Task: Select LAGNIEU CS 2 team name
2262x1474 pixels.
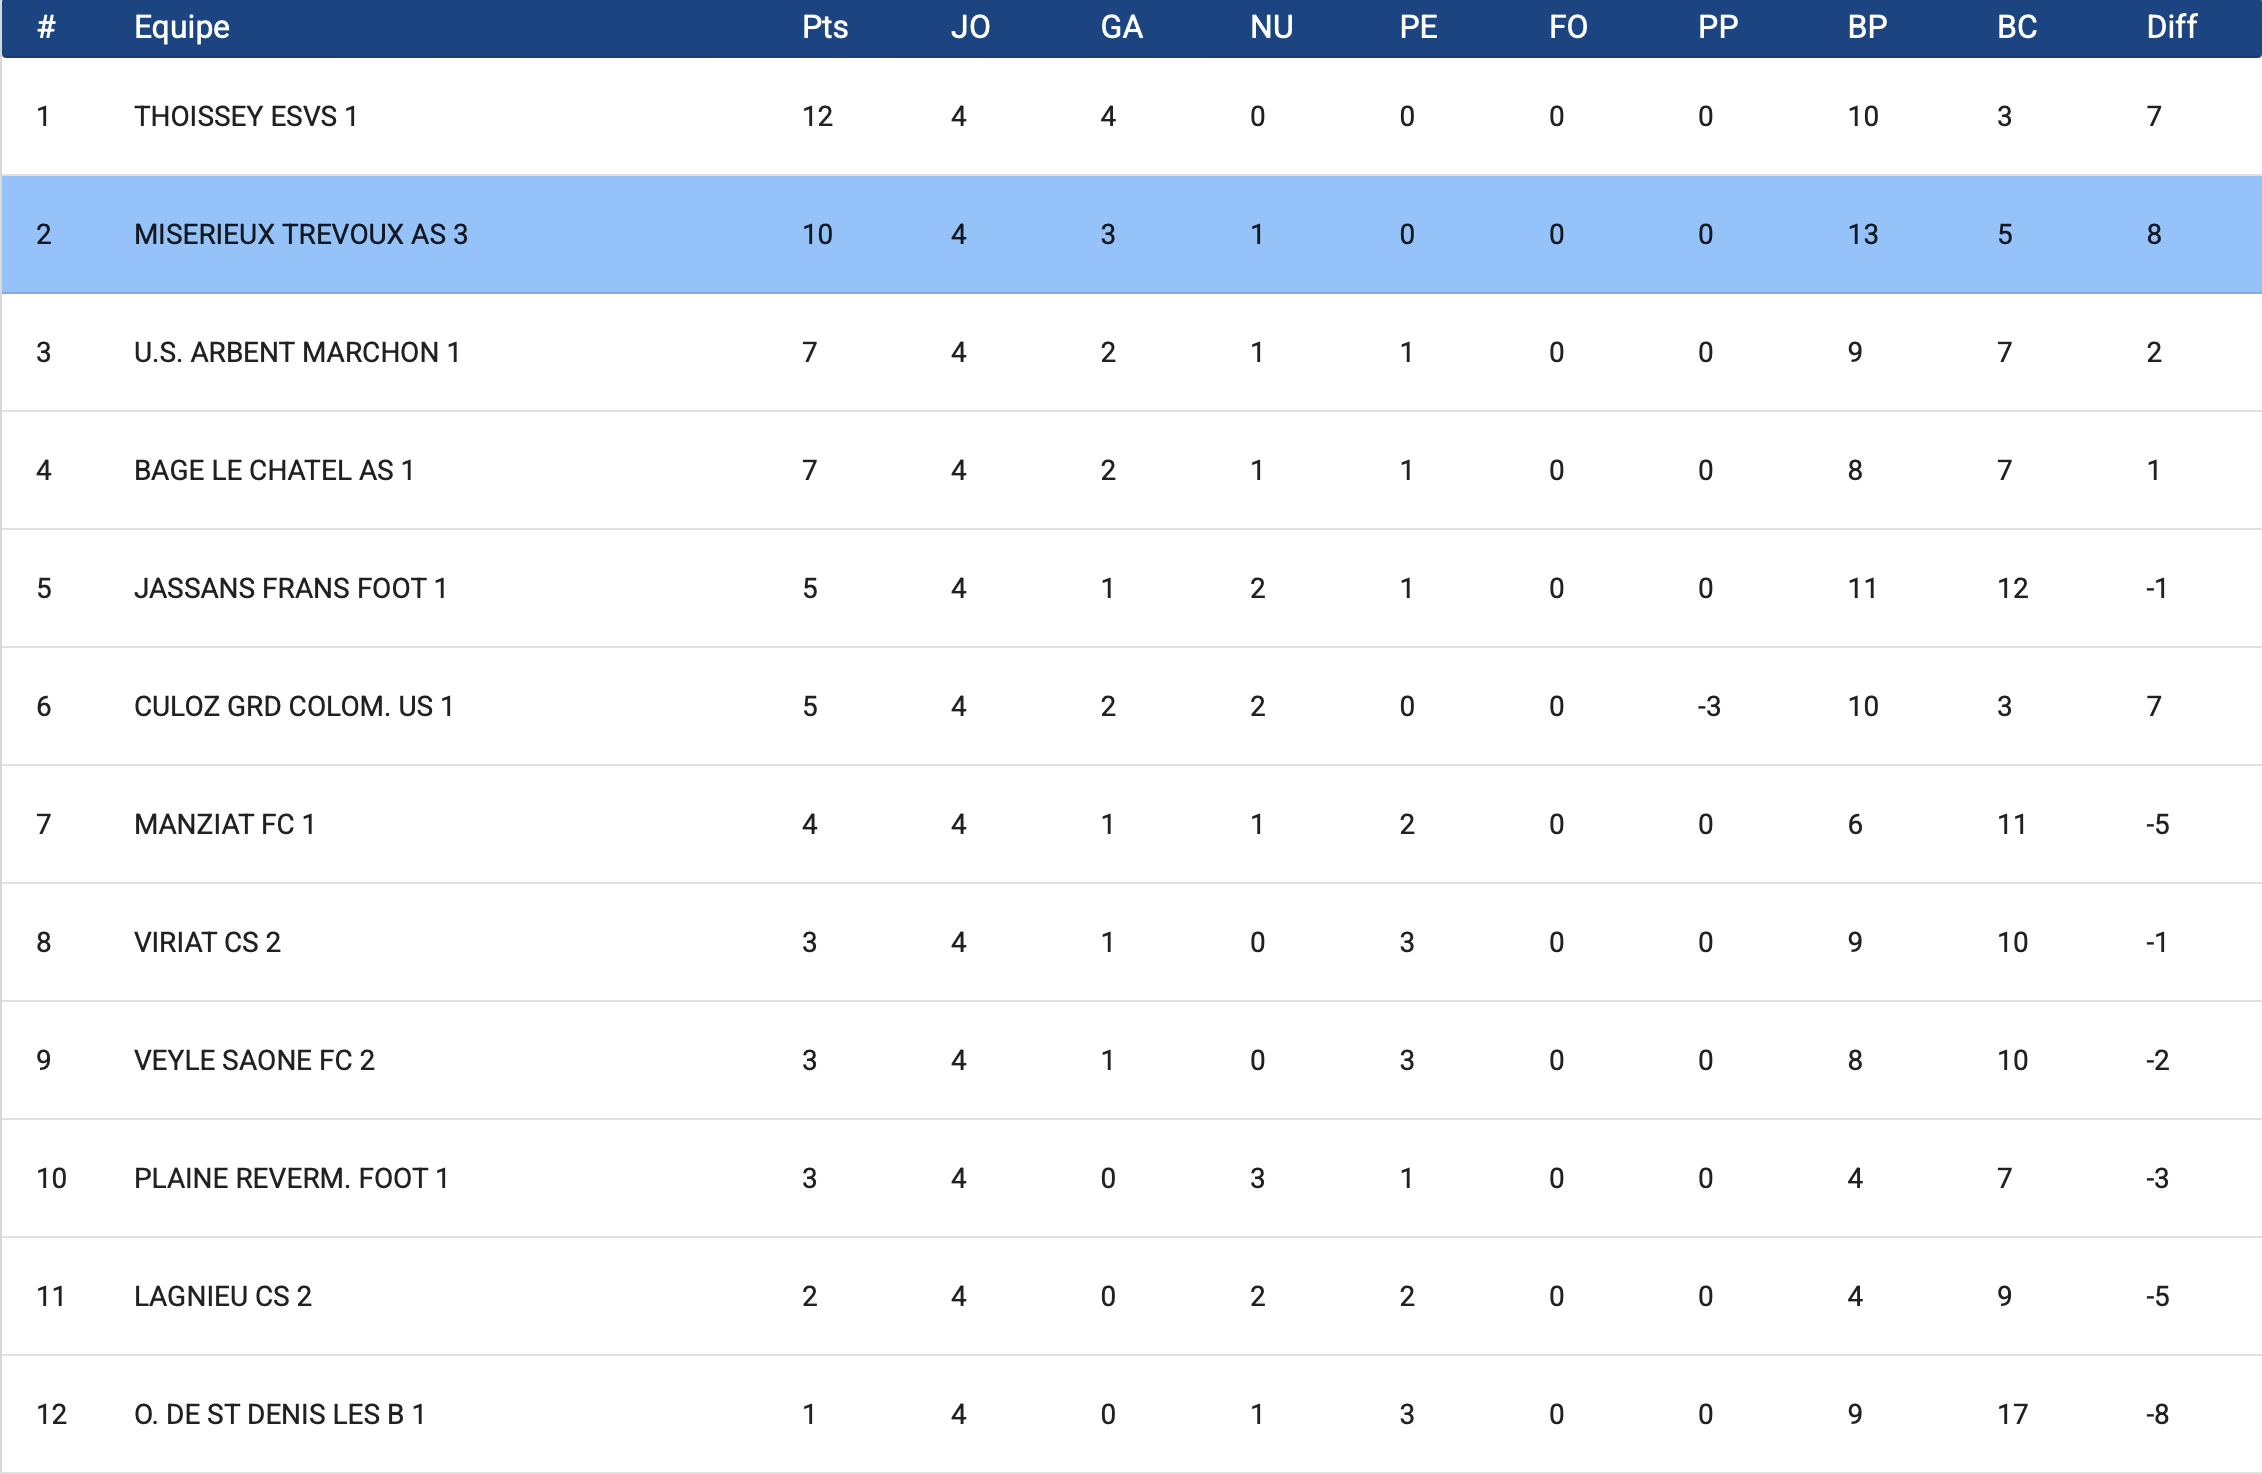Action: coord(222,1297)
